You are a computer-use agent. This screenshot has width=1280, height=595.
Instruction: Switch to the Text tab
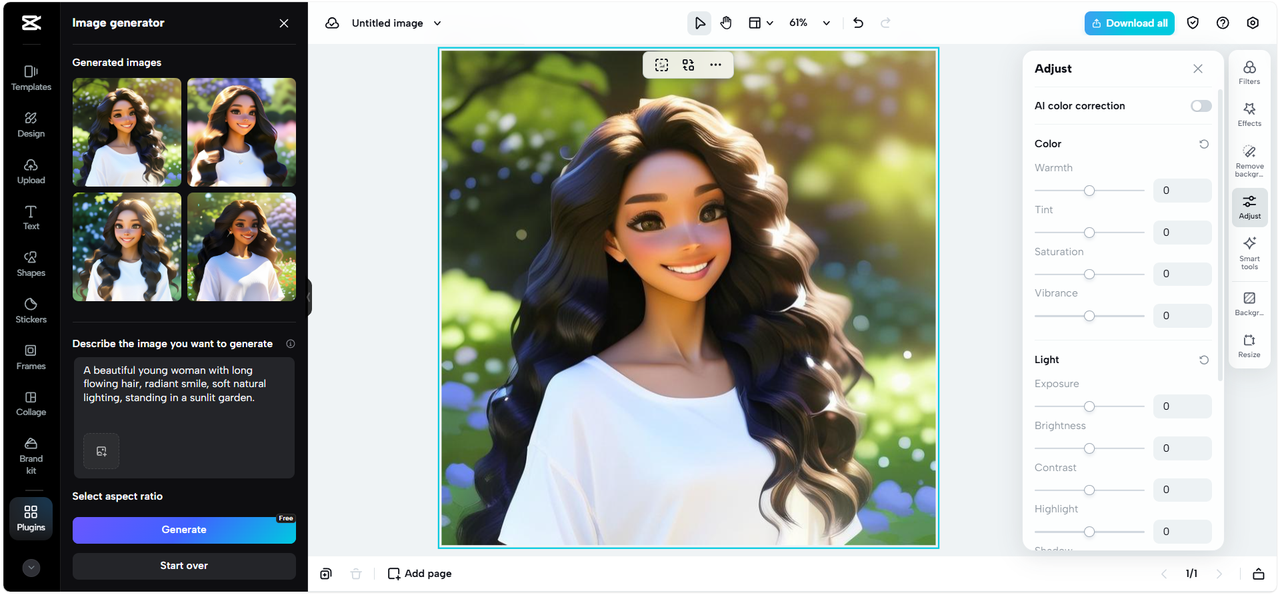[31, 217]
